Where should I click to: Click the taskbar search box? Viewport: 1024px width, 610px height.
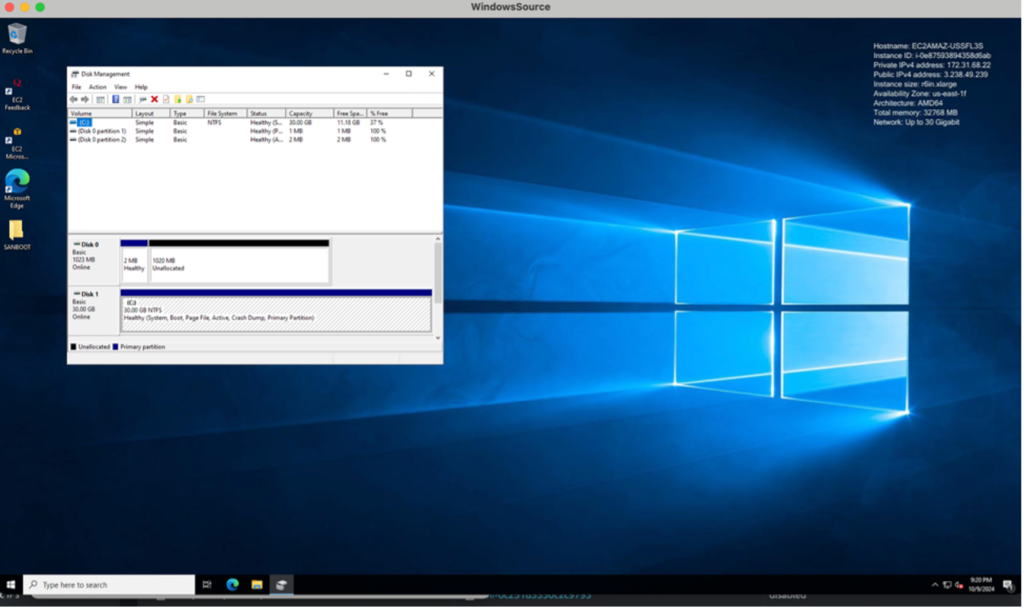[100, 584]
